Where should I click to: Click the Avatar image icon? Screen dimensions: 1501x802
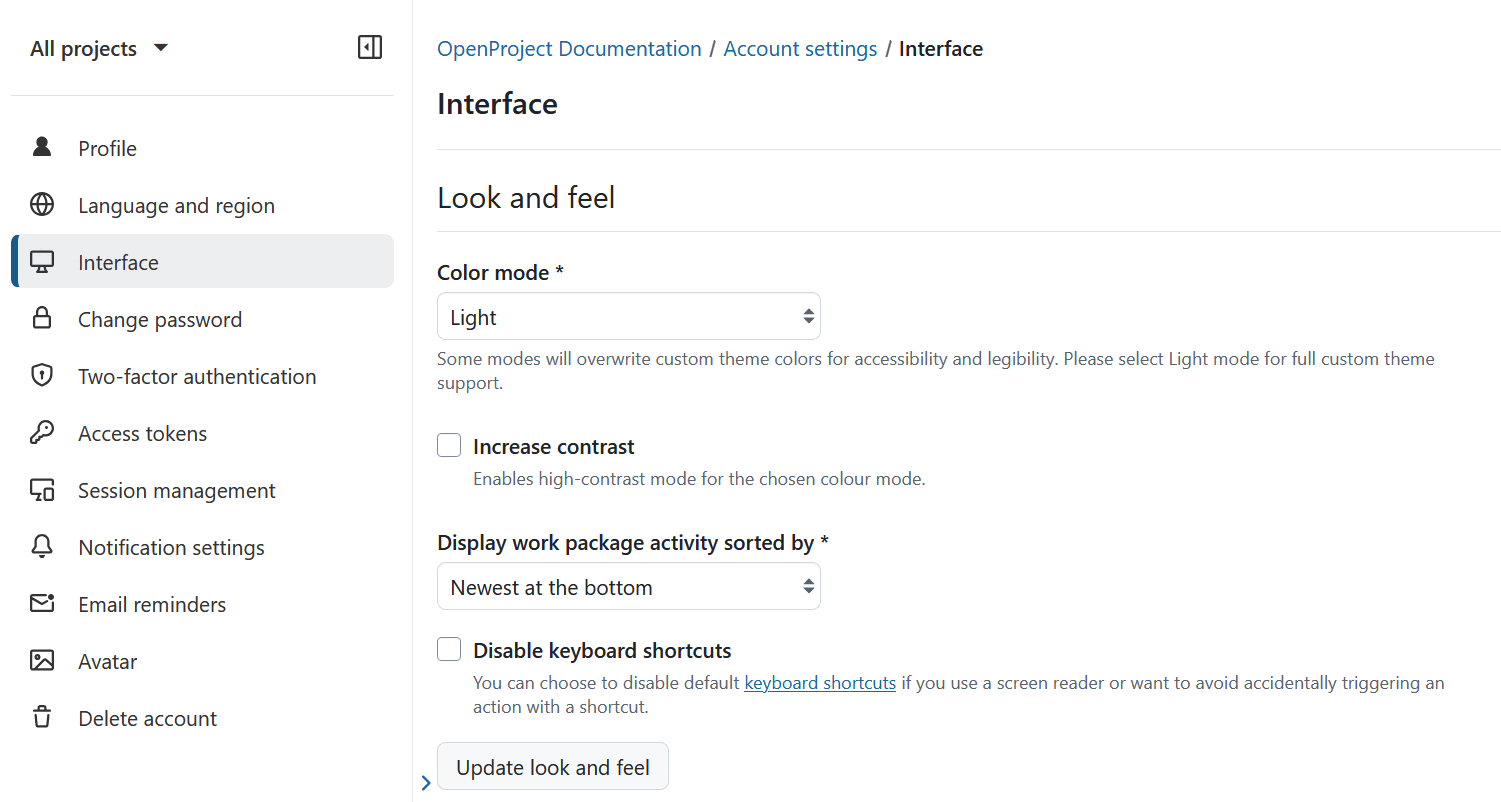pos(42,661)
